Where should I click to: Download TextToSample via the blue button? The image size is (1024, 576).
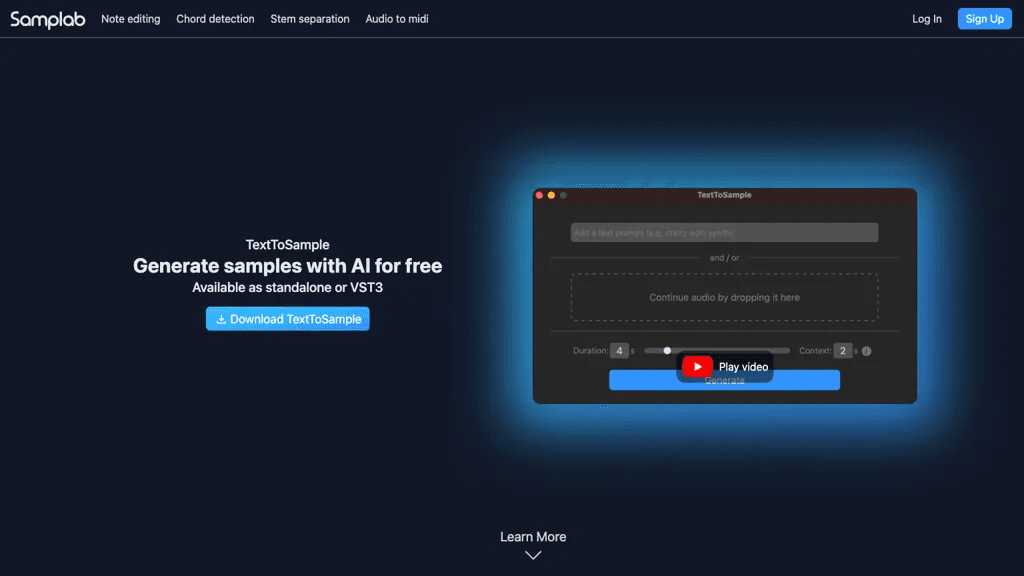(287, 319)
